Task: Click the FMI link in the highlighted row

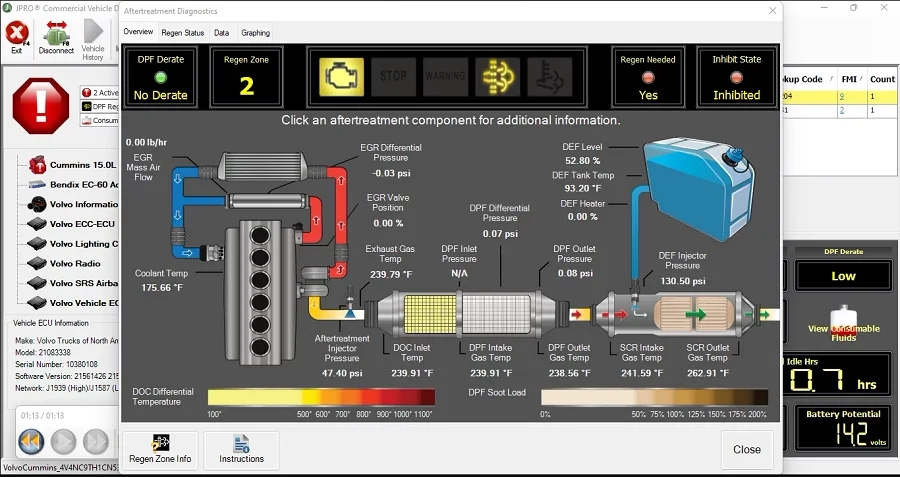Action: pyautogui.click(x=842, y=96)
